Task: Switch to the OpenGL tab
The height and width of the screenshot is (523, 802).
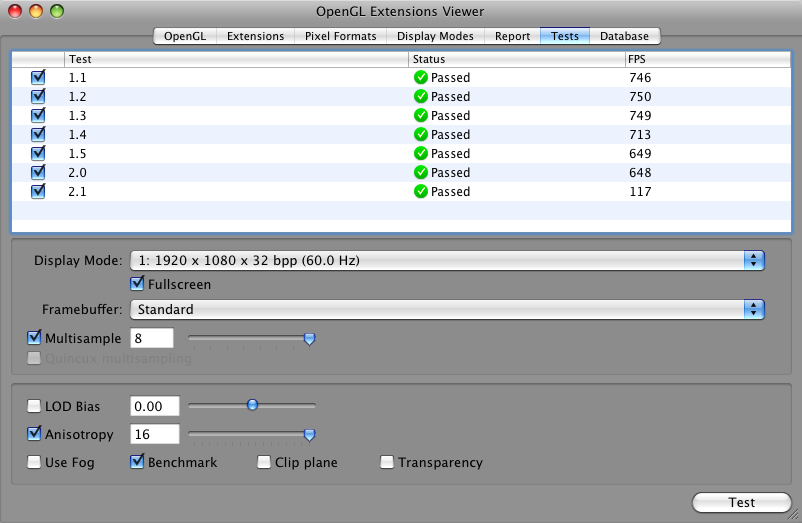Action: pos(185,36)
